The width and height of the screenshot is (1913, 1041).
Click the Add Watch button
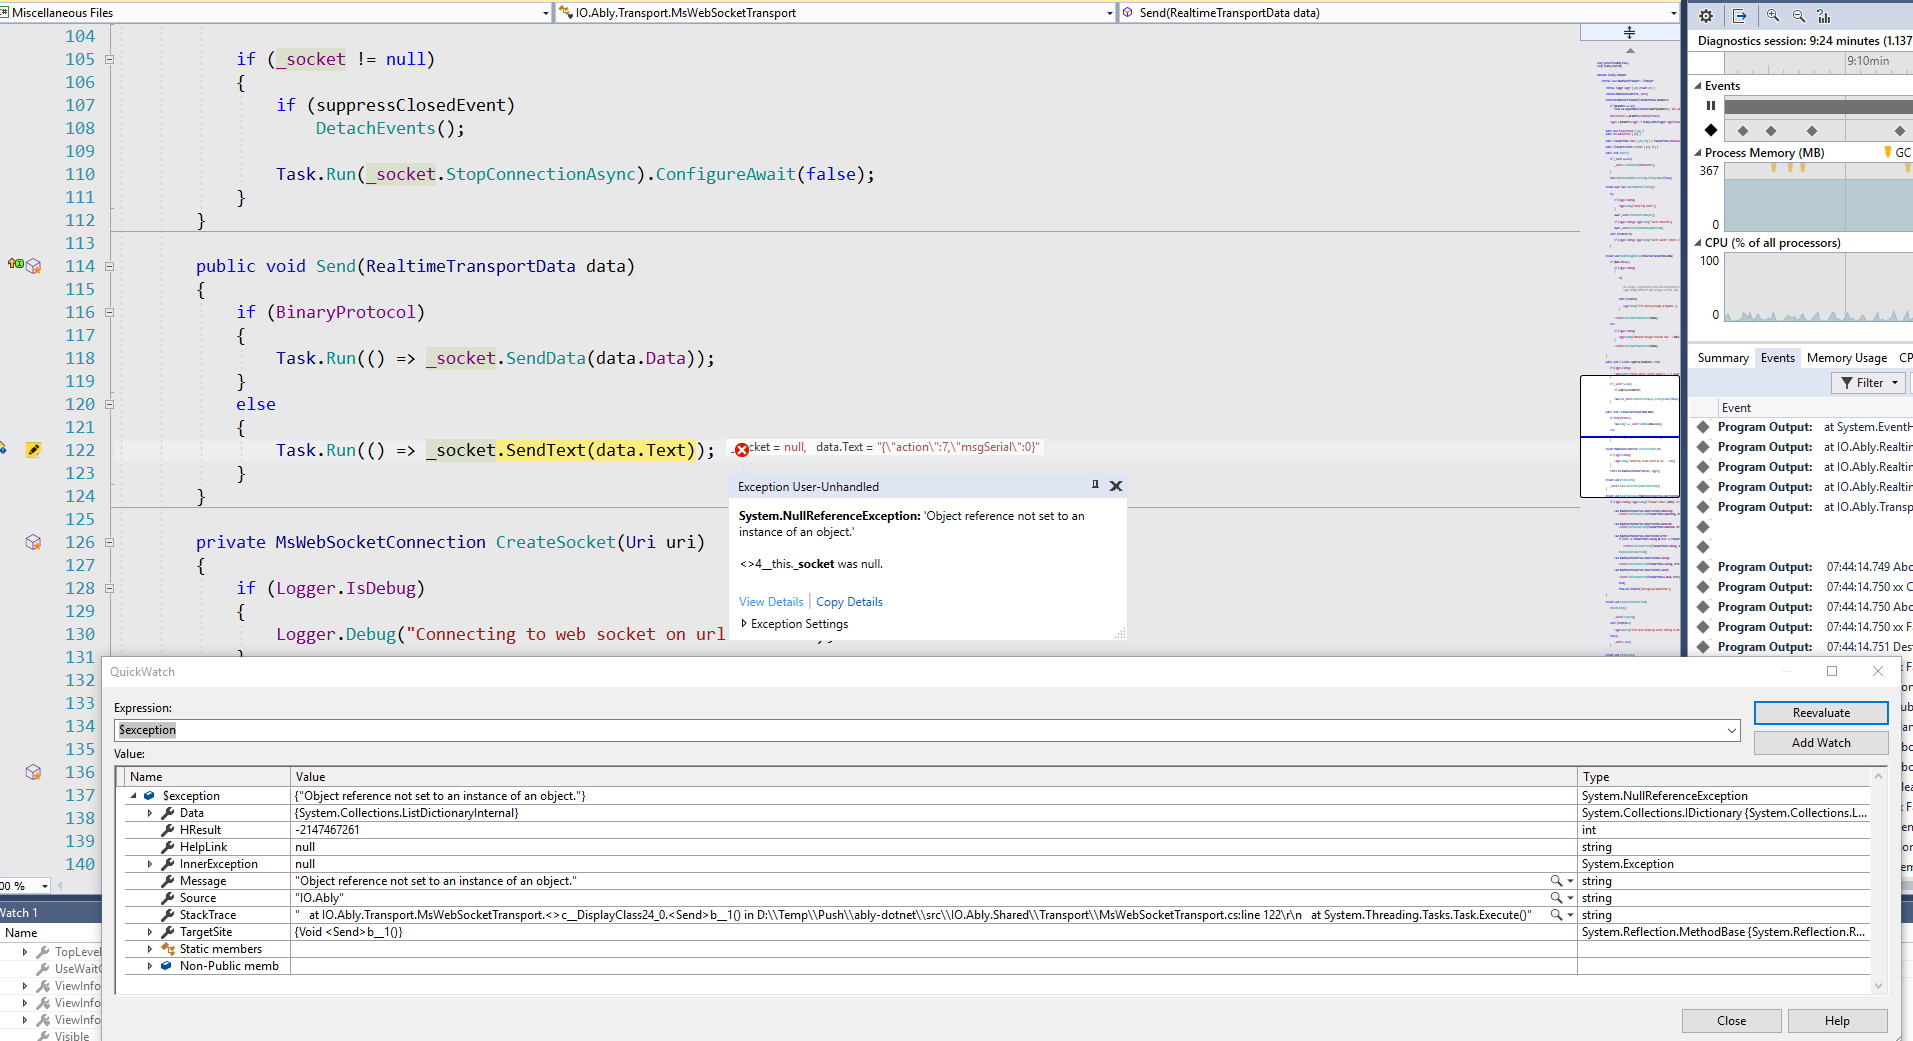point(1821,743)
